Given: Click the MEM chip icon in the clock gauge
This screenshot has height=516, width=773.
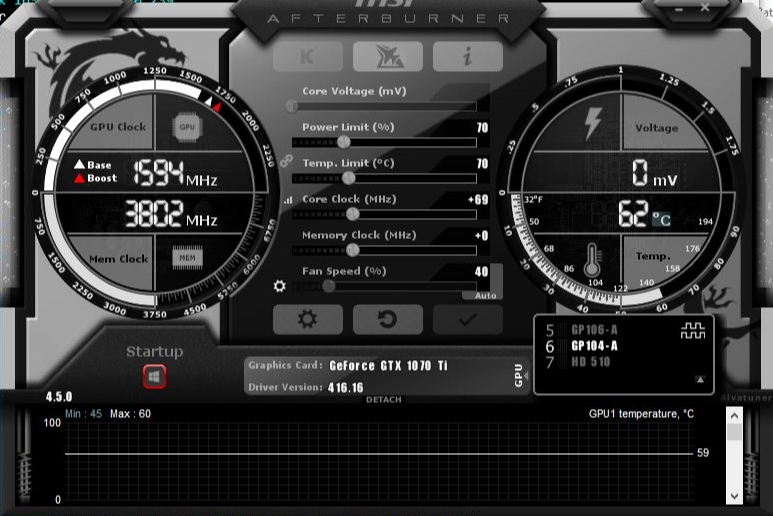Looking at the screenshot, I should point(187,258).
